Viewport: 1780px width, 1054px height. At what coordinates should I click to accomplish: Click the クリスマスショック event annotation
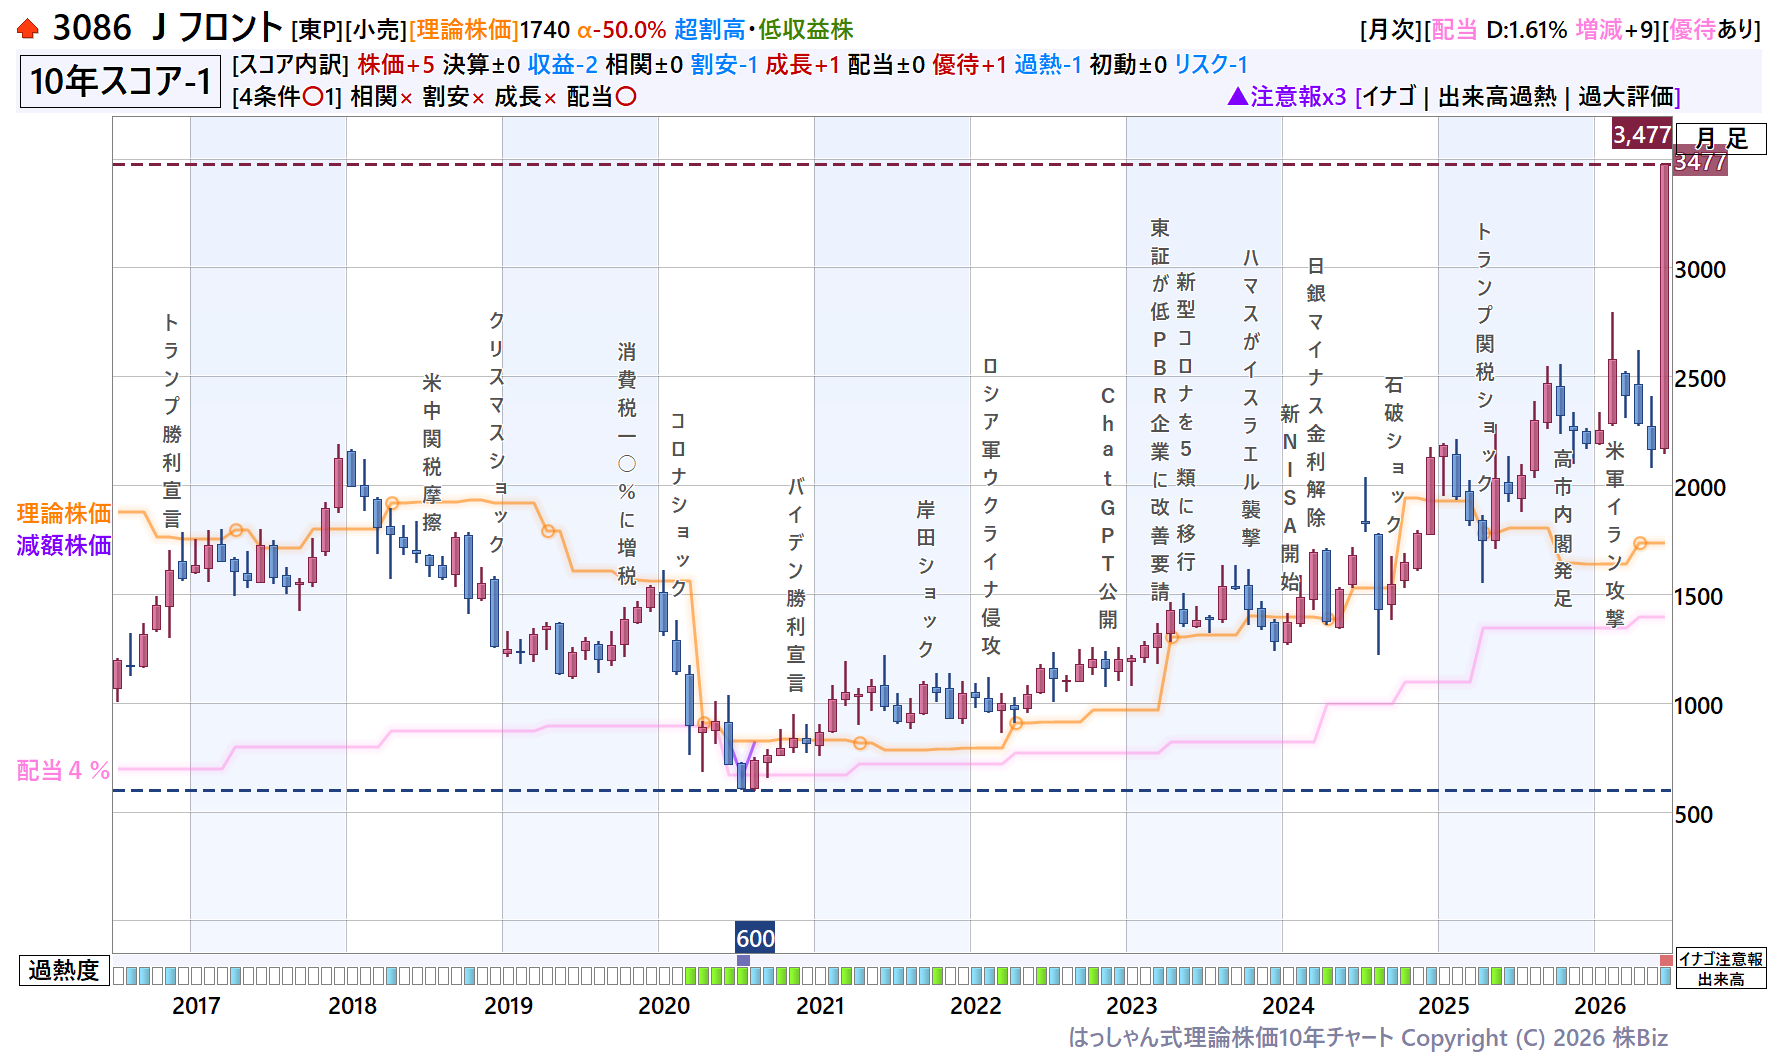[x=496, y=432]
